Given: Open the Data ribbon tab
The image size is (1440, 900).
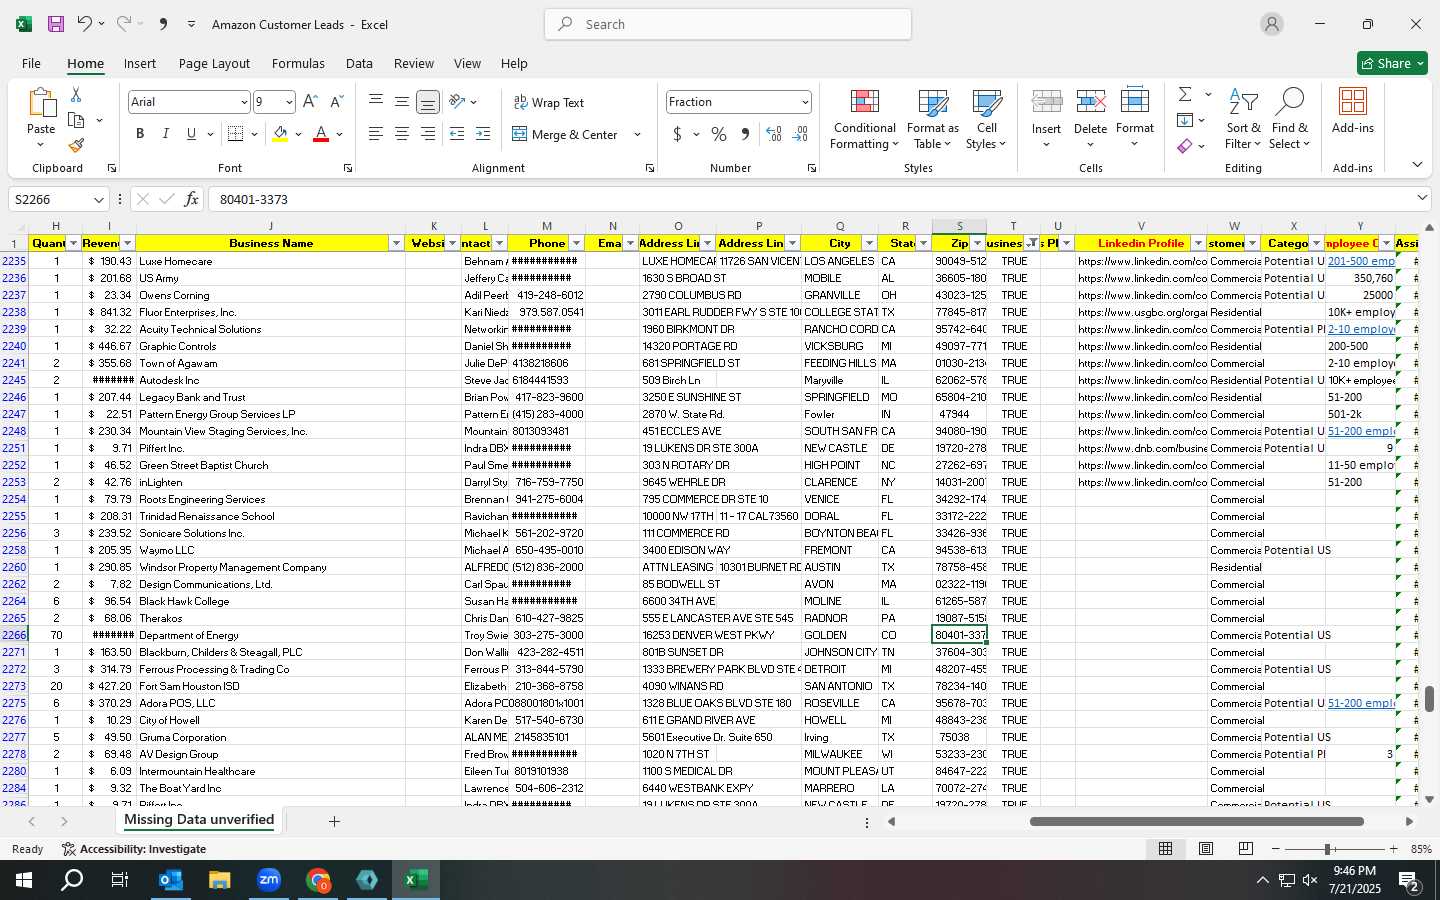Looking at the screenshot, I should [359, 63].
